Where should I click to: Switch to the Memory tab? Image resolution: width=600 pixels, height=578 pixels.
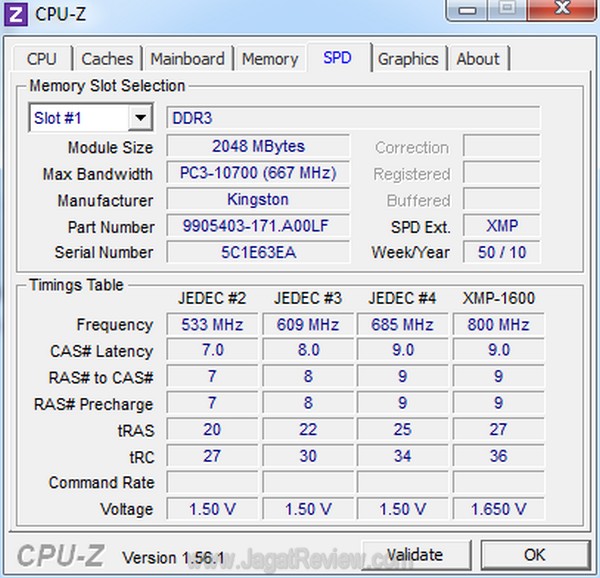[x=270, y=59]
